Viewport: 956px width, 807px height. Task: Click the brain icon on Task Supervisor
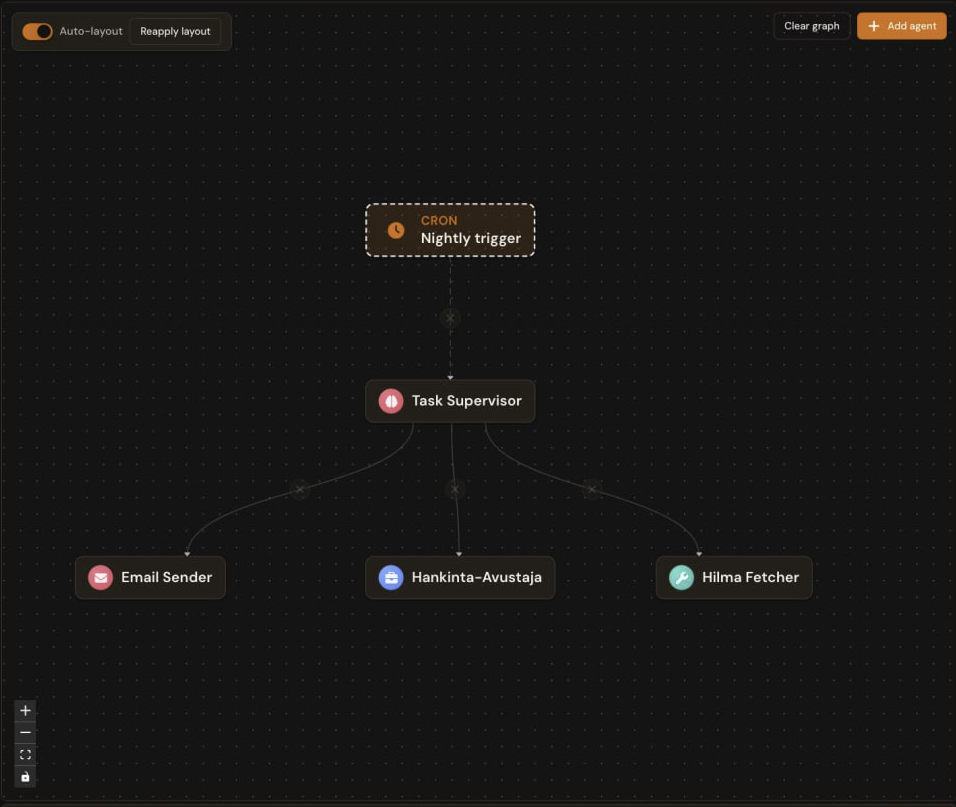(391, 401)
